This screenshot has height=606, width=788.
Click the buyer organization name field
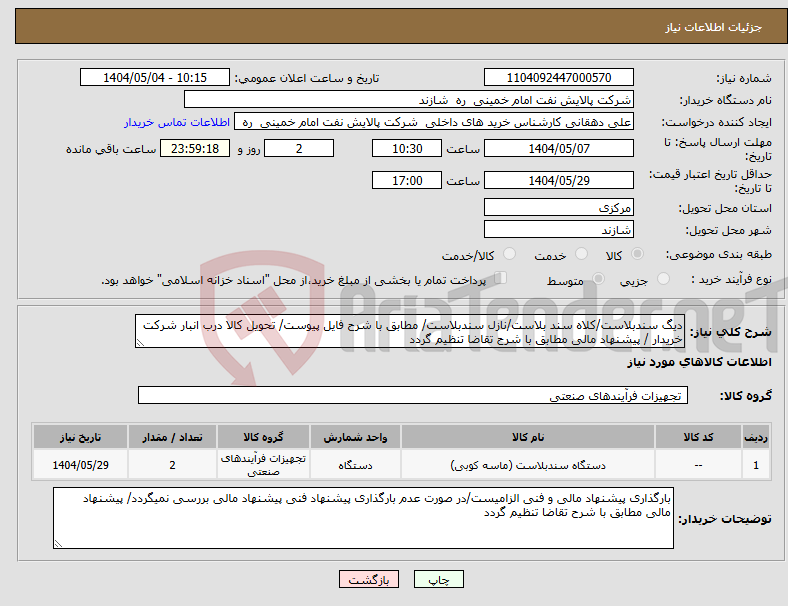pyautogui.click(x=409, y=99)
